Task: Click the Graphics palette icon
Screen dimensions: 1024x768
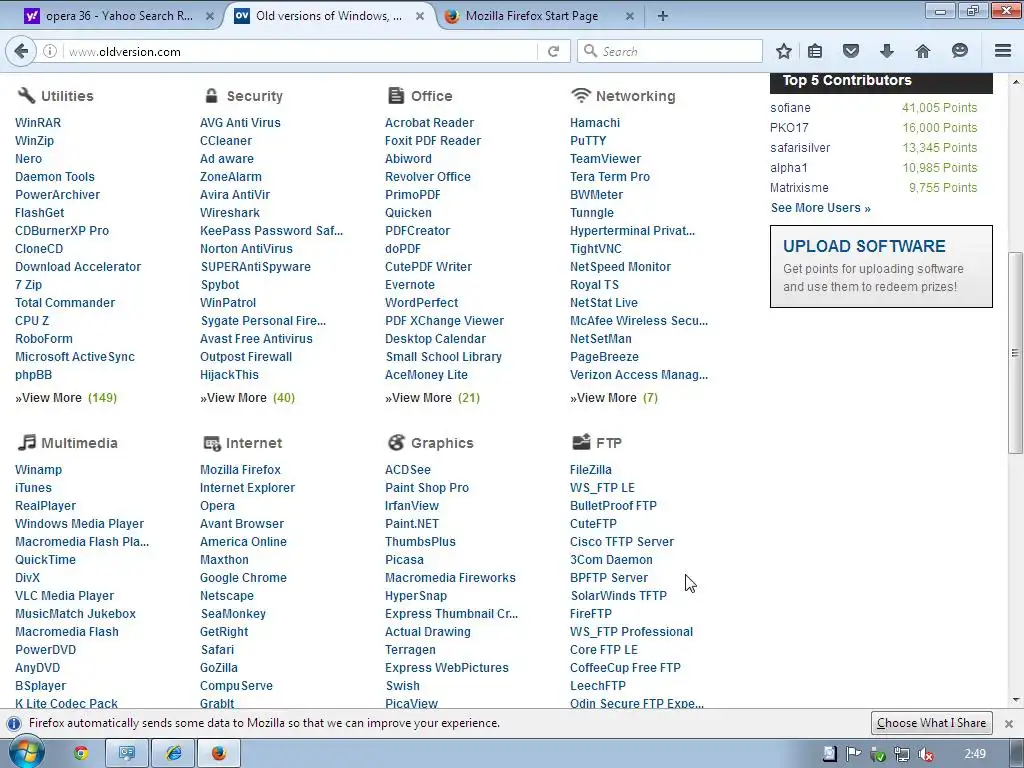Action: point(396,443)
